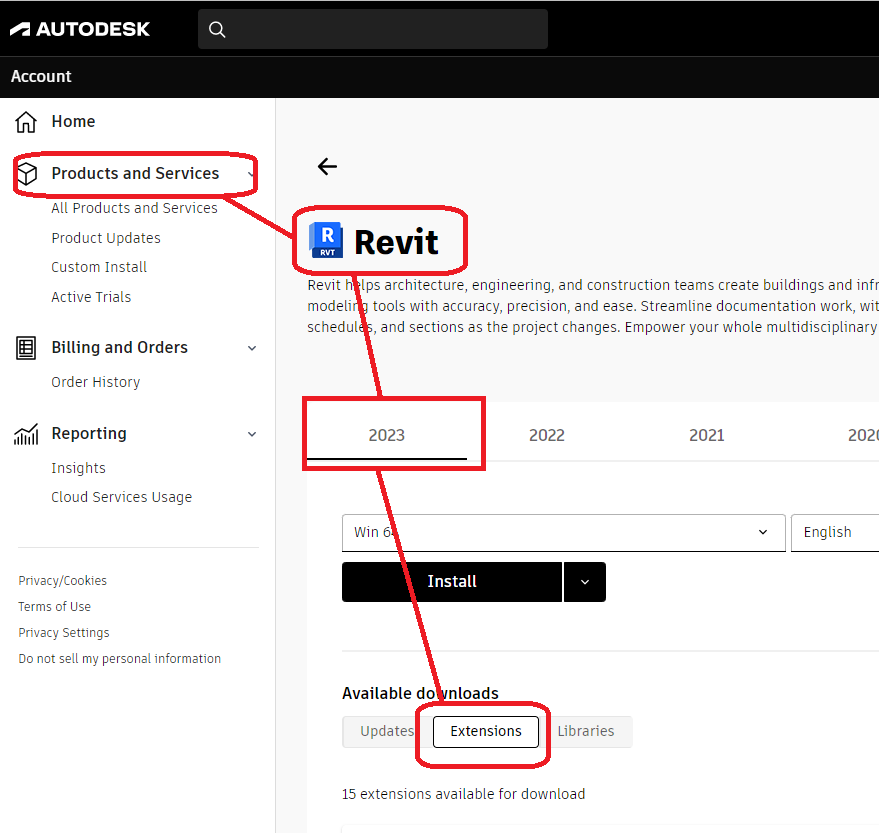
Task: Switch to the 2021 version tab
Action: 706,435
